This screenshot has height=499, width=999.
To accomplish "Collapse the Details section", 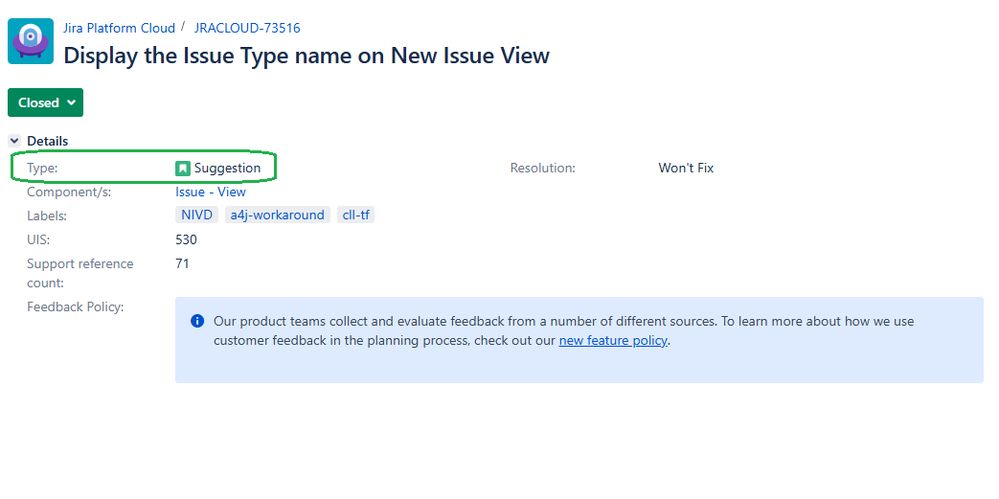I will click(x=15, y=141).
